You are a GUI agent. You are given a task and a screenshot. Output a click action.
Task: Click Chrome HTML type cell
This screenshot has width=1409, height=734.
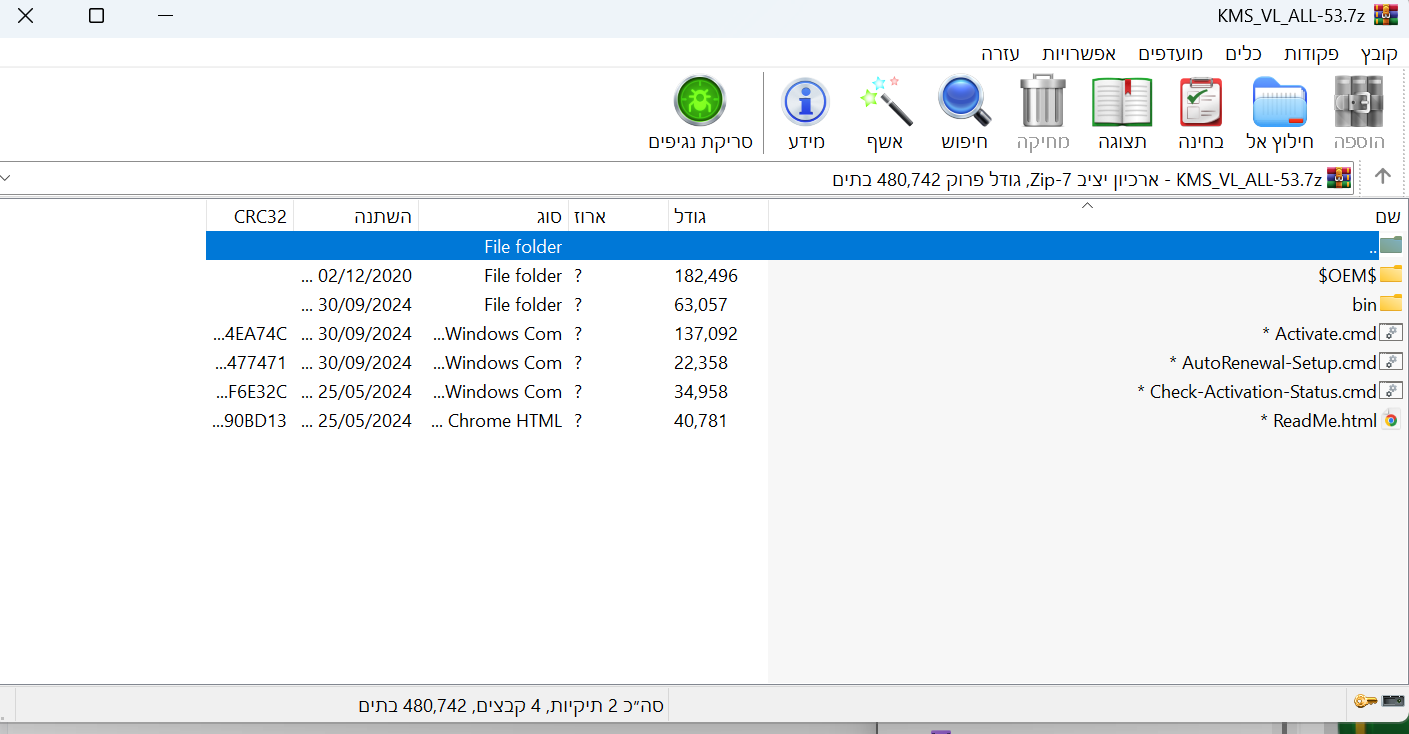coord(497,421)
